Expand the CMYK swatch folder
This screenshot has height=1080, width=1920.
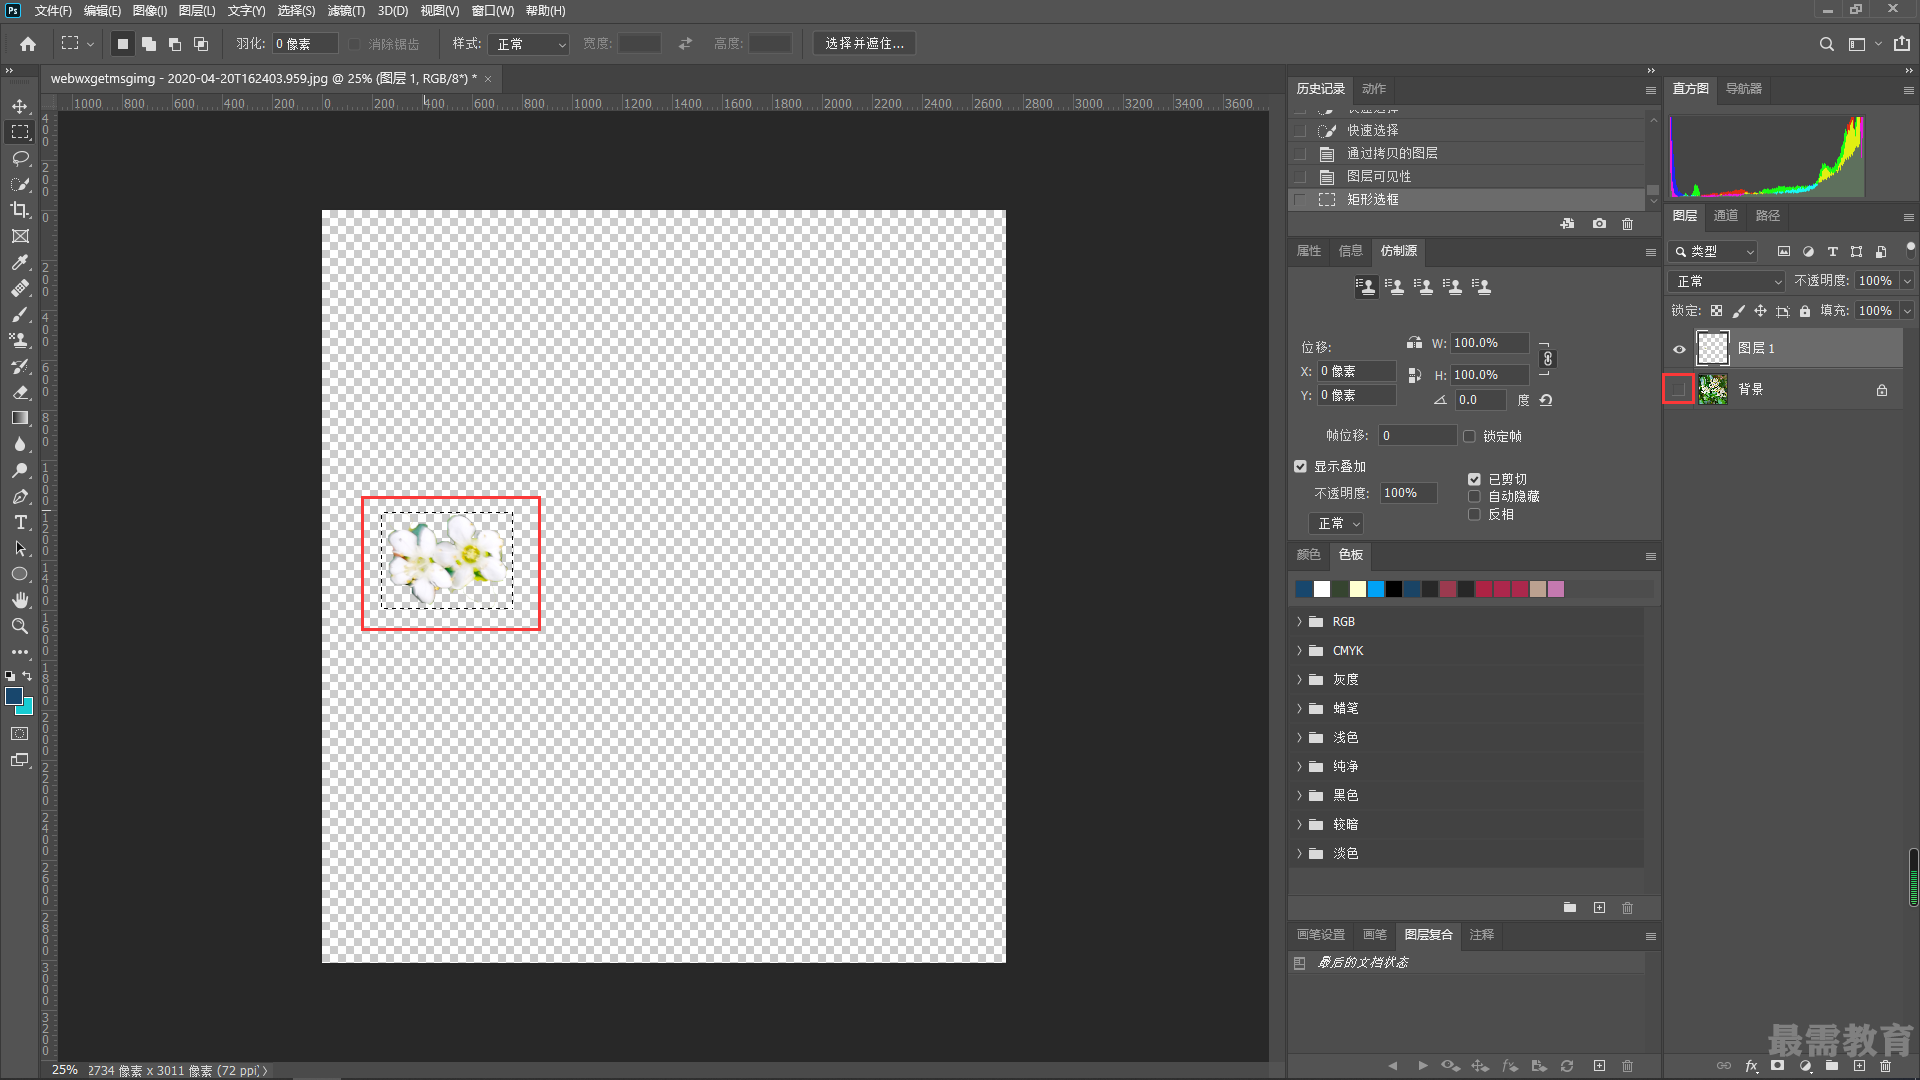[1299, 651]
